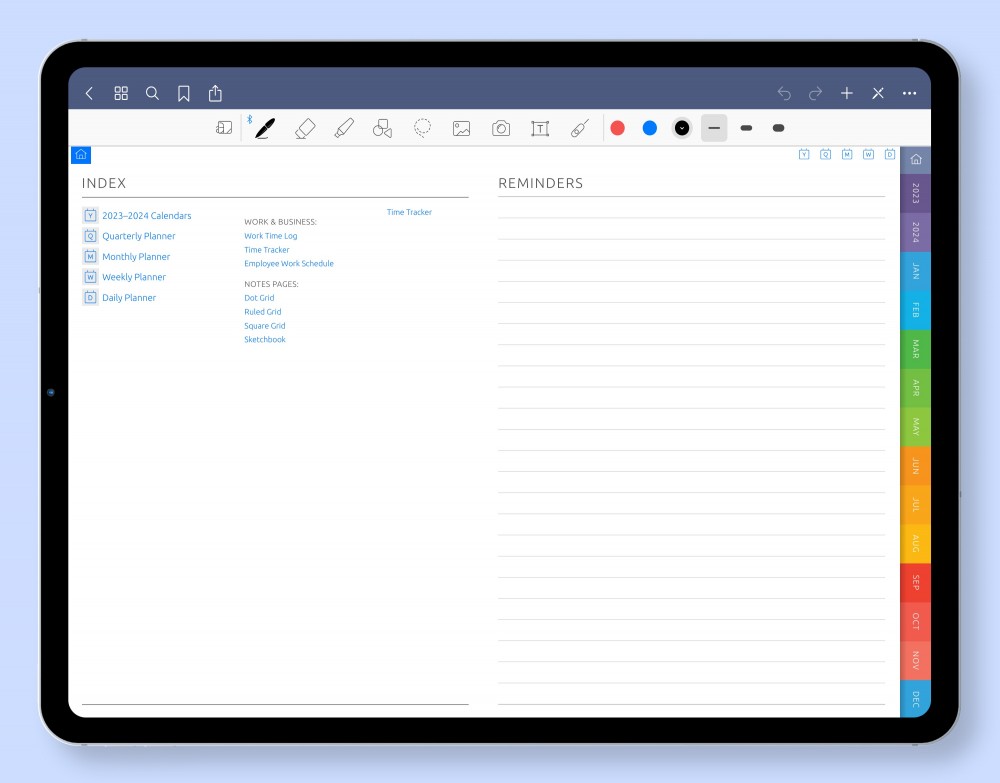This screenshot has width=1000, height=783.
Task: Add a new page with plus icon
Action: click(846, 94)
